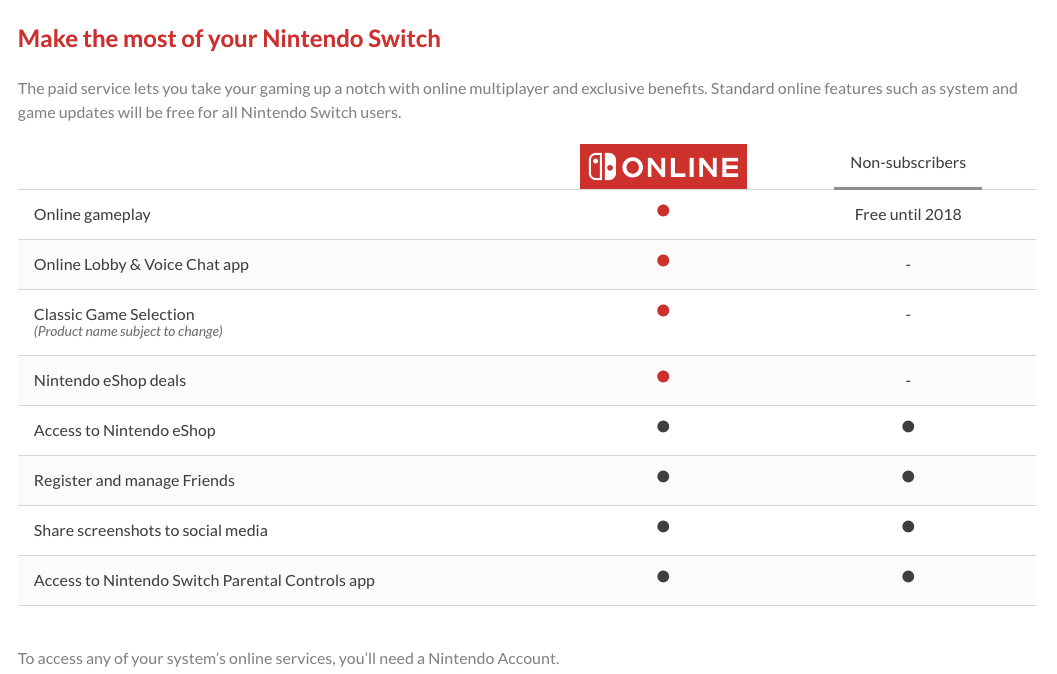Screen dimensions: 1057x674
Task: Click Online dot for Share screenshots row
Action: [x=663, y=527]
